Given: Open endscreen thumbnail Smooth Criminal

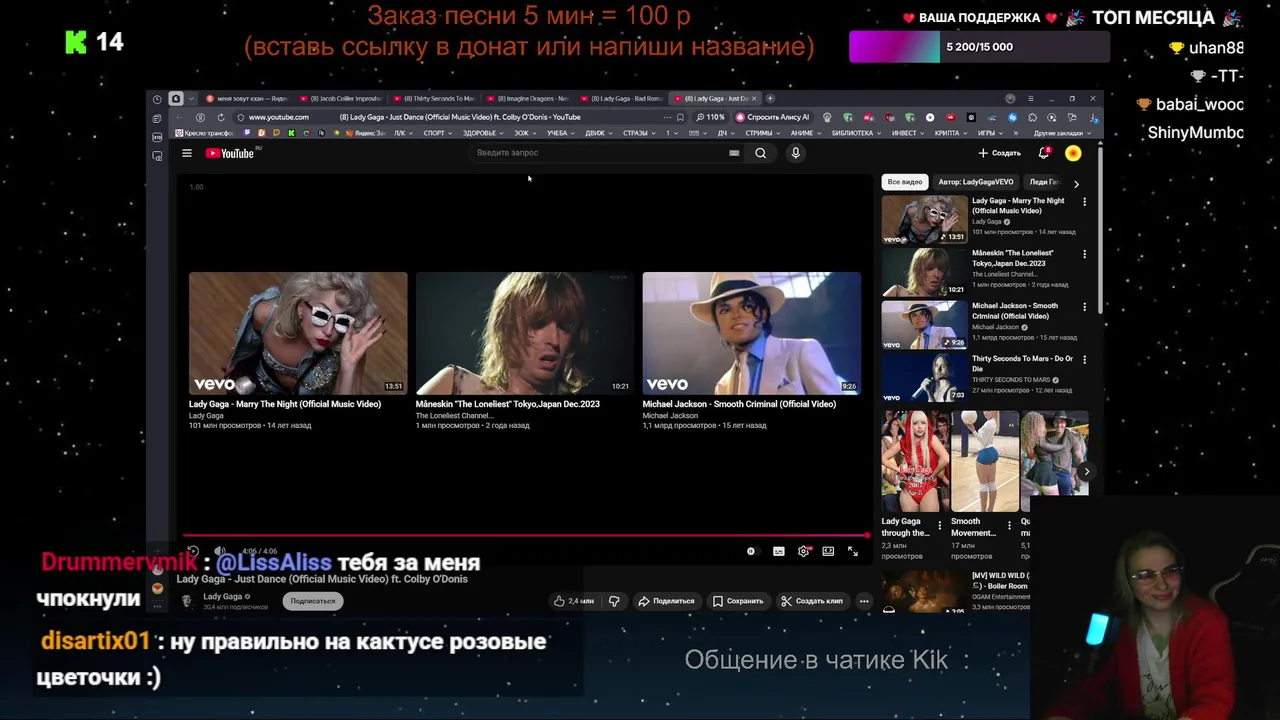Looking at the screenshot, I should [x=752, y=333].
